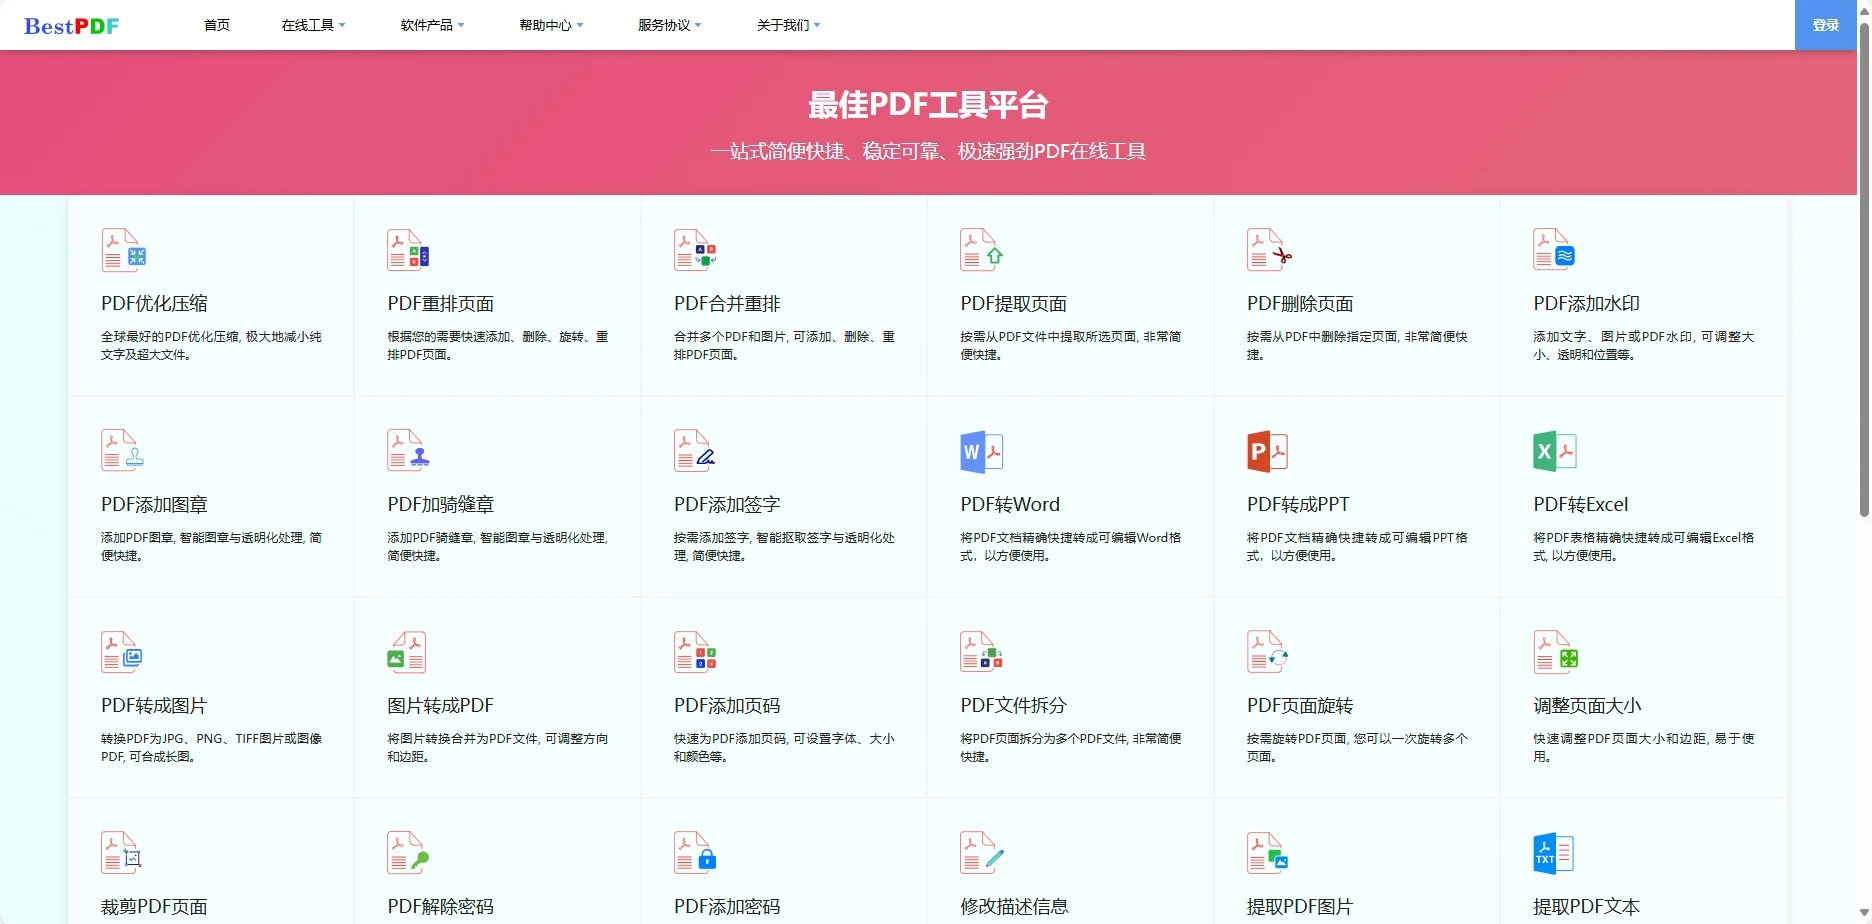
Task: Open the PDF文件拆分 title link
Action: pyautogui.click(x=1014, y=706)
